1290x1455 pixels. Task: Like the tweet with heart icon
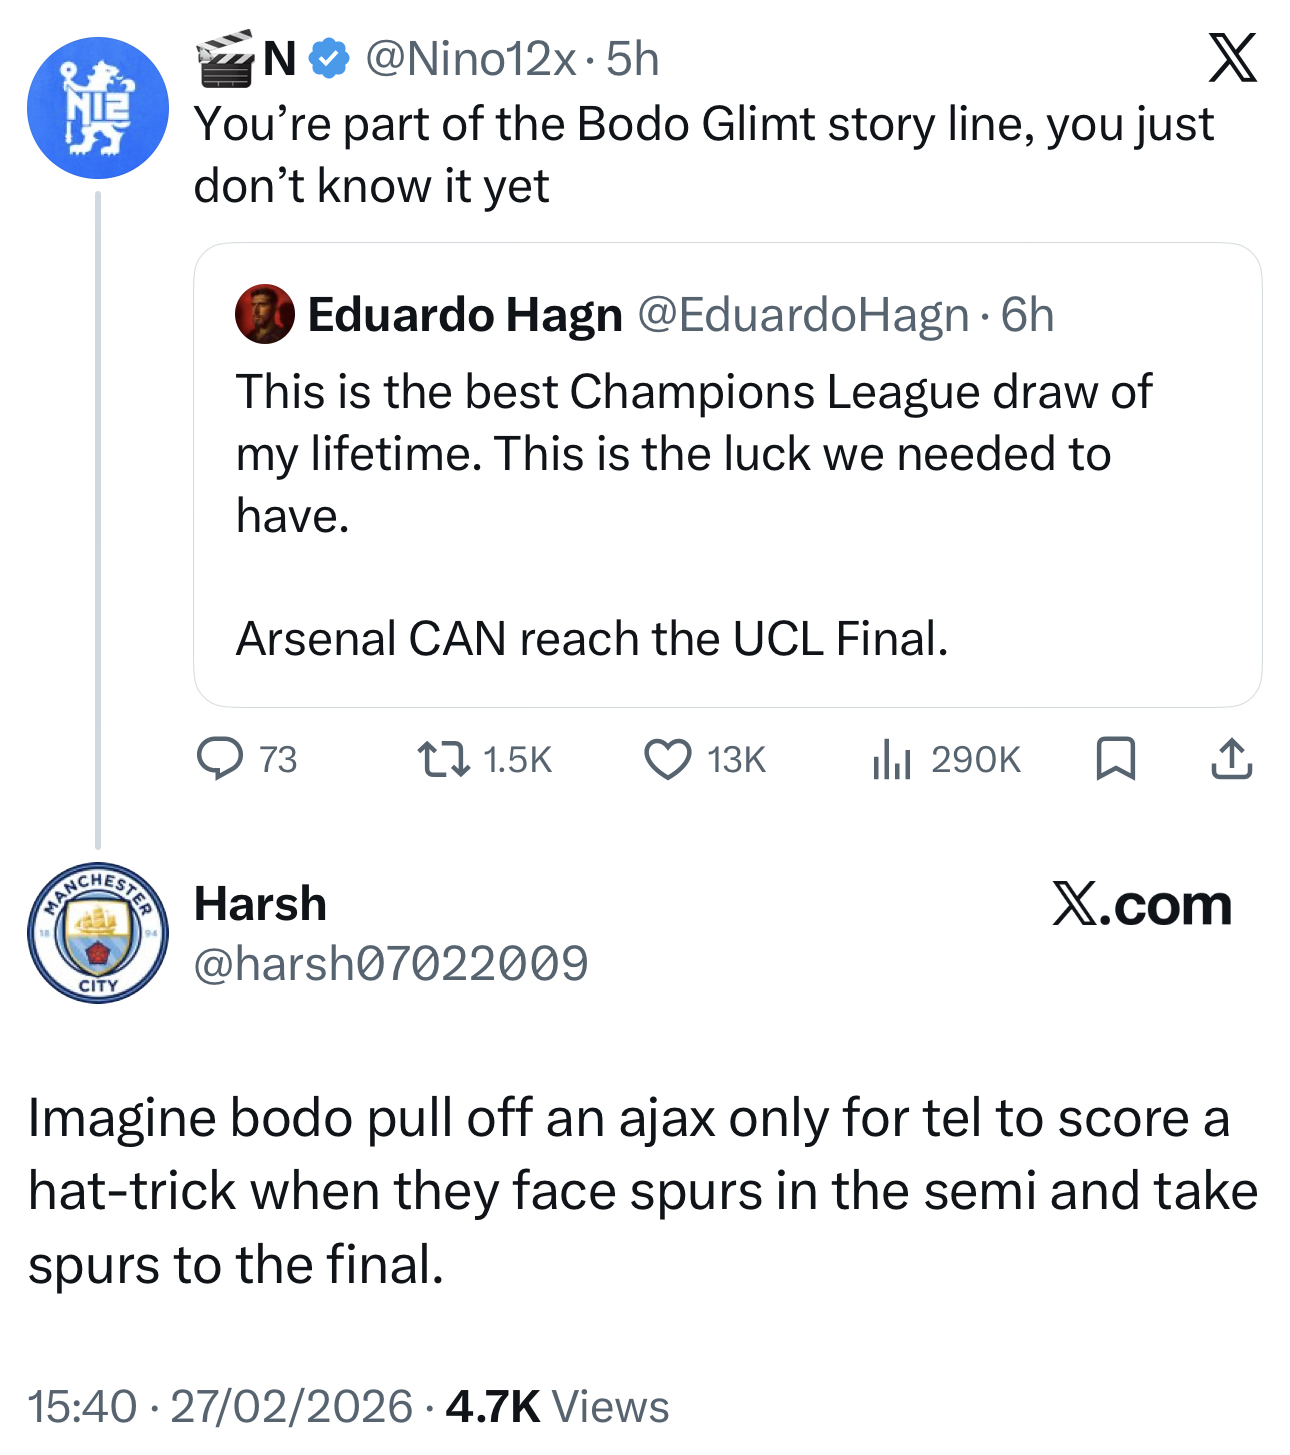tap(667, 759)
